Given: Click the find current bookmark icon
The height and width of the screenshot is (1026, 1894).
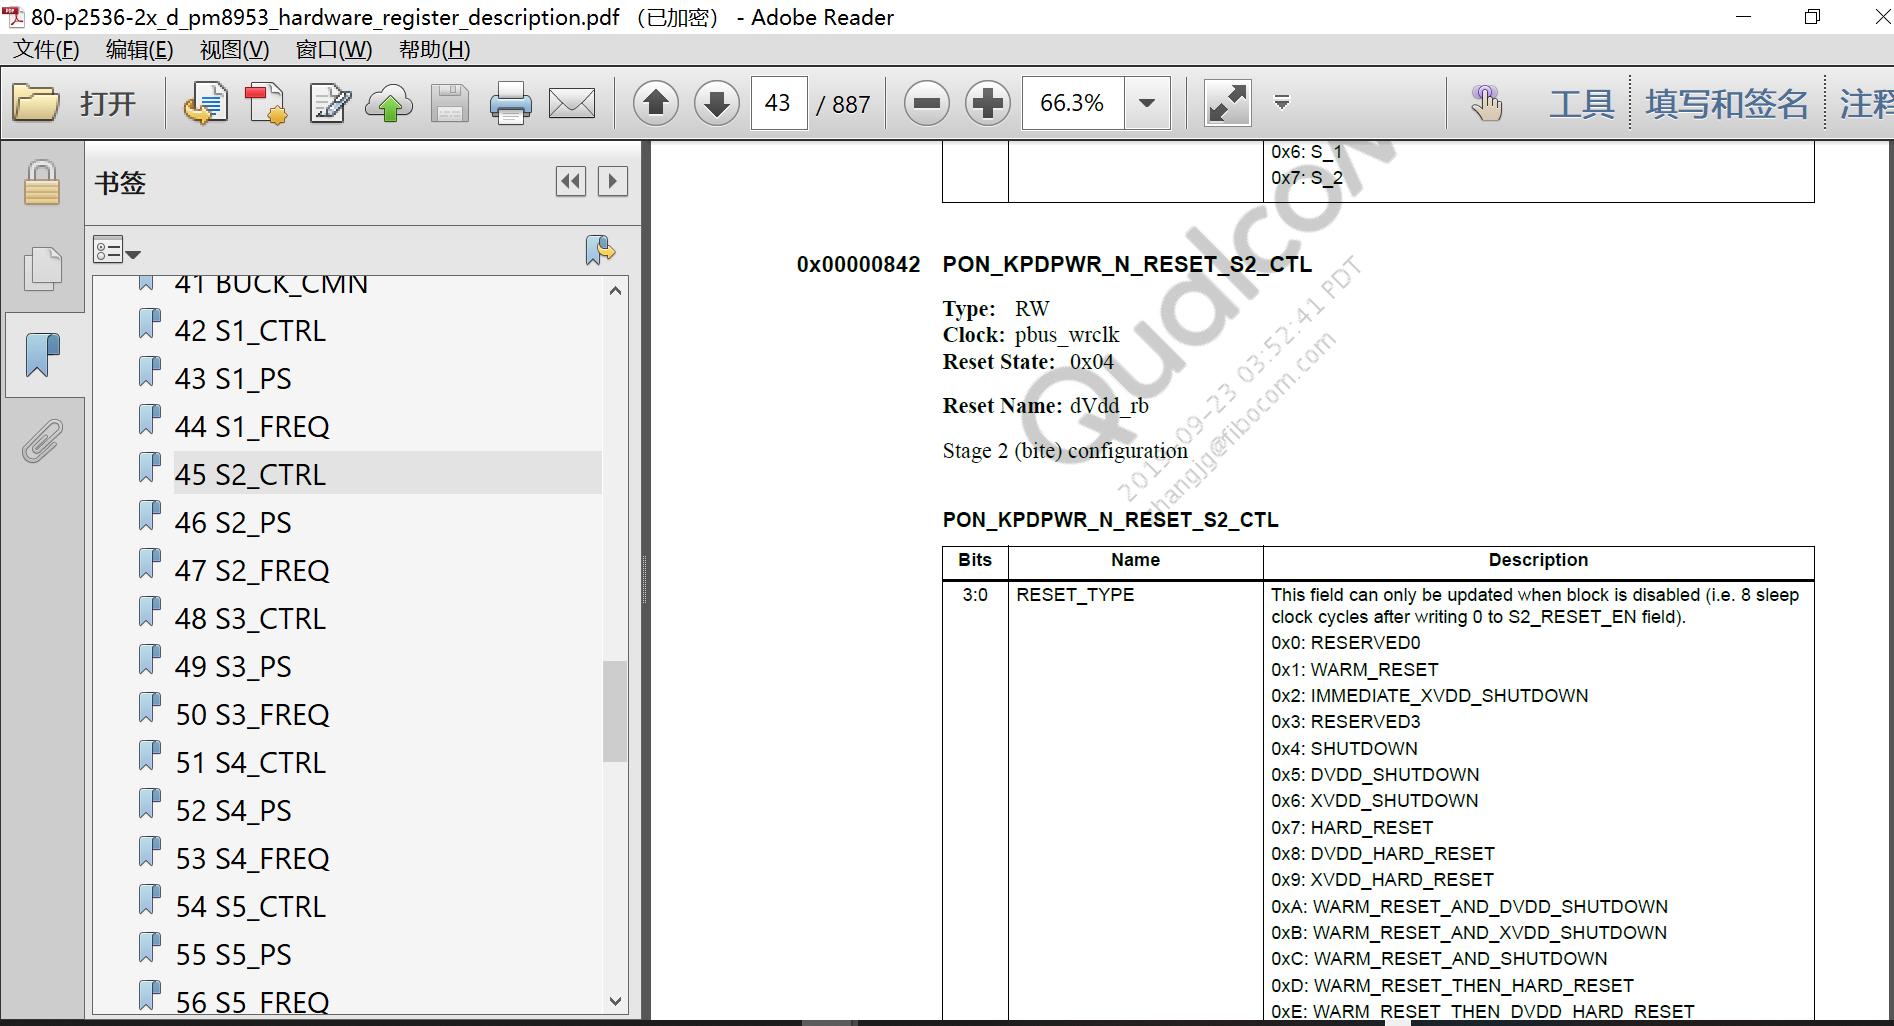Looking at the screenshot, I should point(600,250).
